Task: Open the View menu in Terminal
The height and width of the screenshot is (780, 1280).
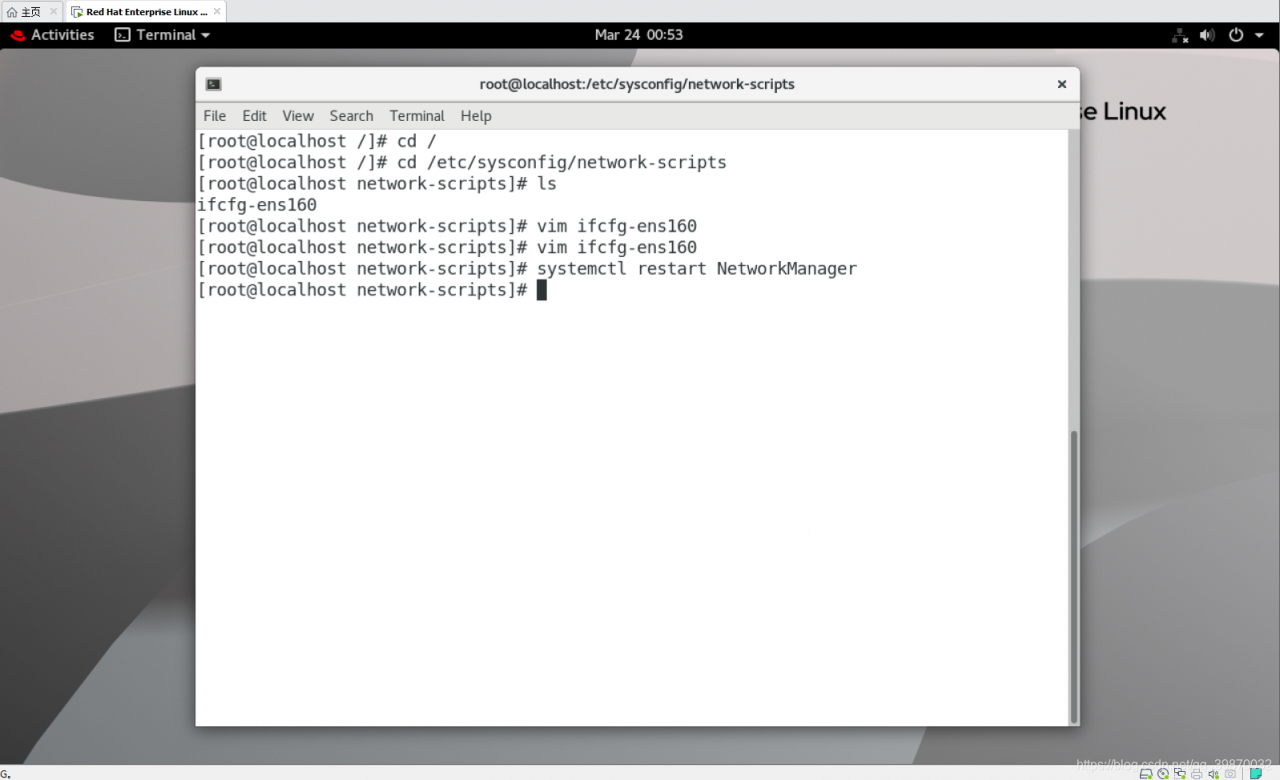Action: [298, 116]
